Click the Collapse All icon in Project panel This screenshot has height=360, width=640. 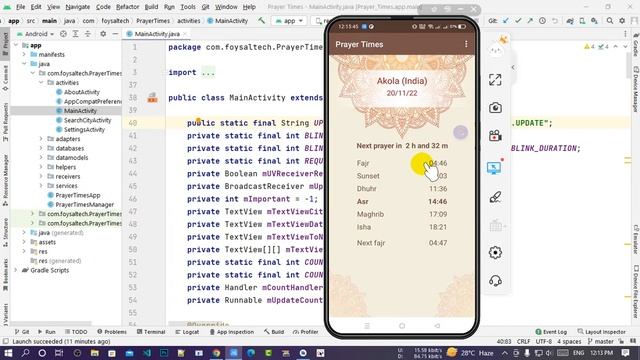(88, 34)
